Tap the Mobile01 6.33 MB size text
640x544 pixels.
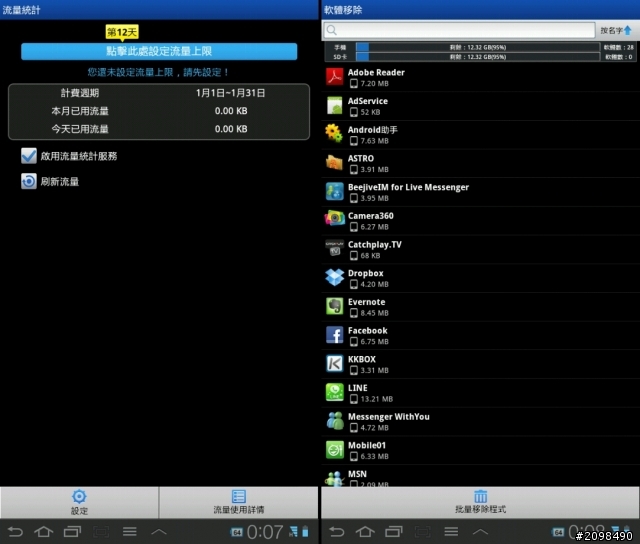(x=374, y=456)
